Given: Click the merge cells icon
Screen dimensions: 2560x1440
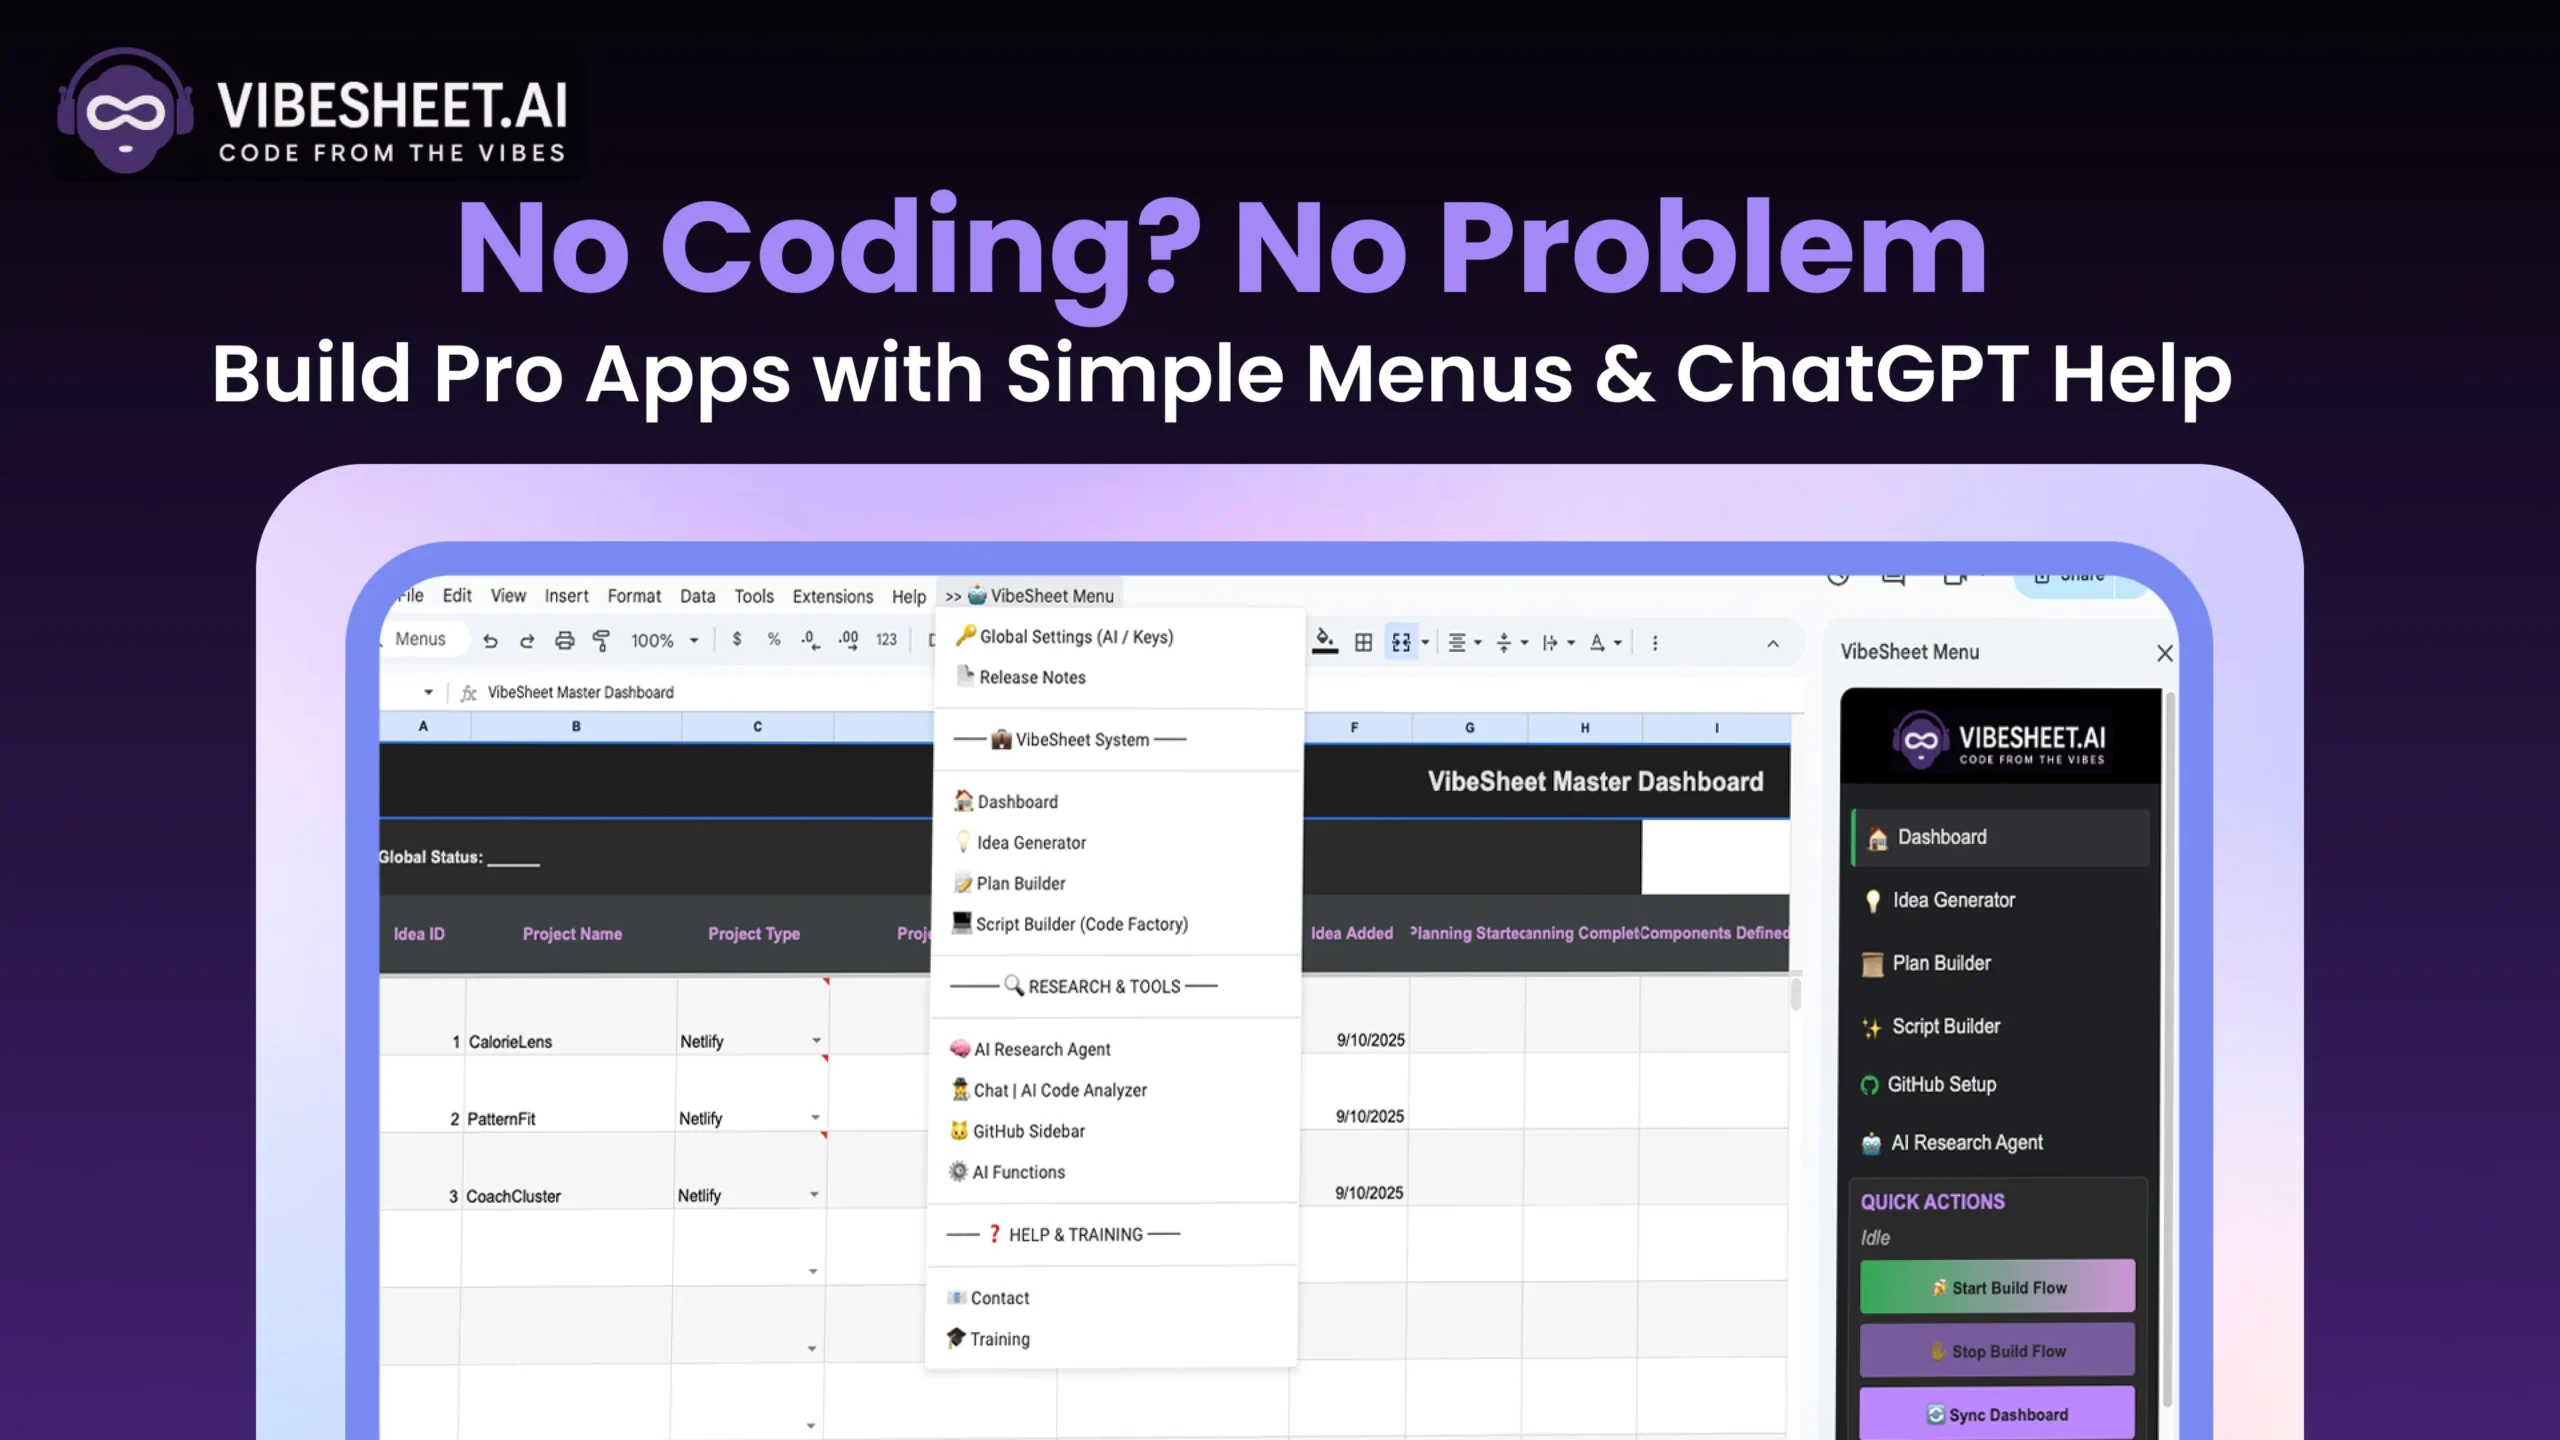Looking at the screenshot, I should pyautogui.click(x=1401, y=642).
